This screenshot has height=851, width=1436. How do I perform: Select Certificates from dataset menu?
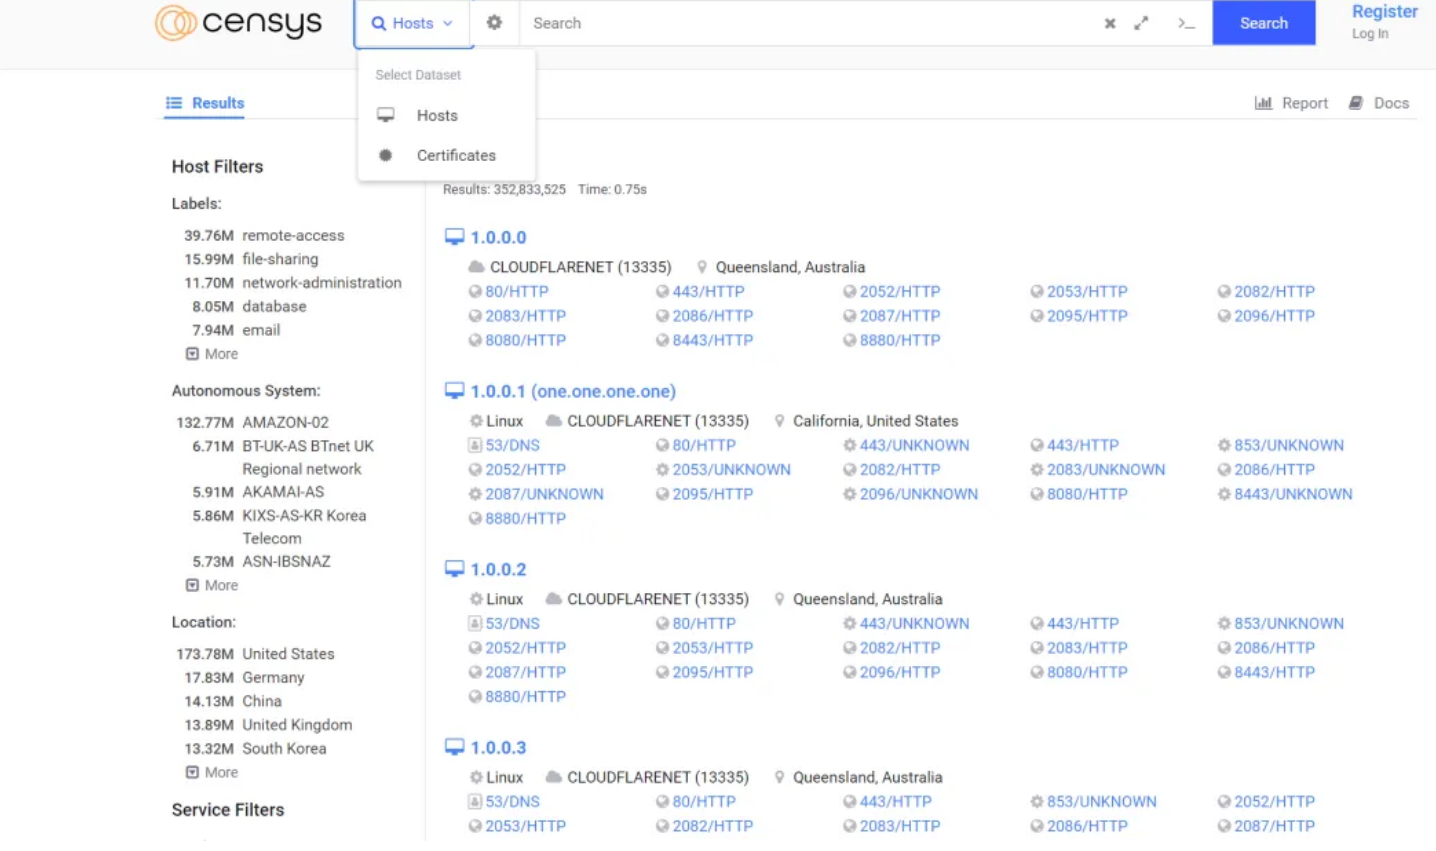(x=456, y=155)
